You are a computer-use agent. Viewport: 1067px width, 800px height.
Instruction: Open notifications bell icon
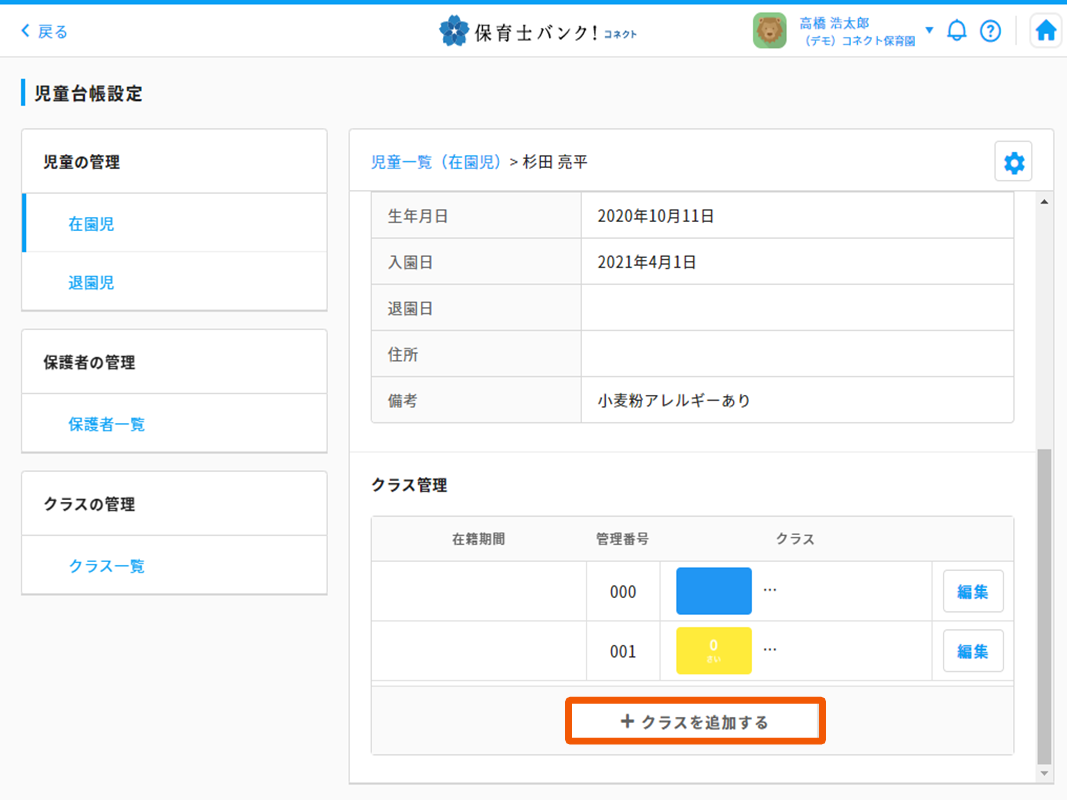point(957,31)
